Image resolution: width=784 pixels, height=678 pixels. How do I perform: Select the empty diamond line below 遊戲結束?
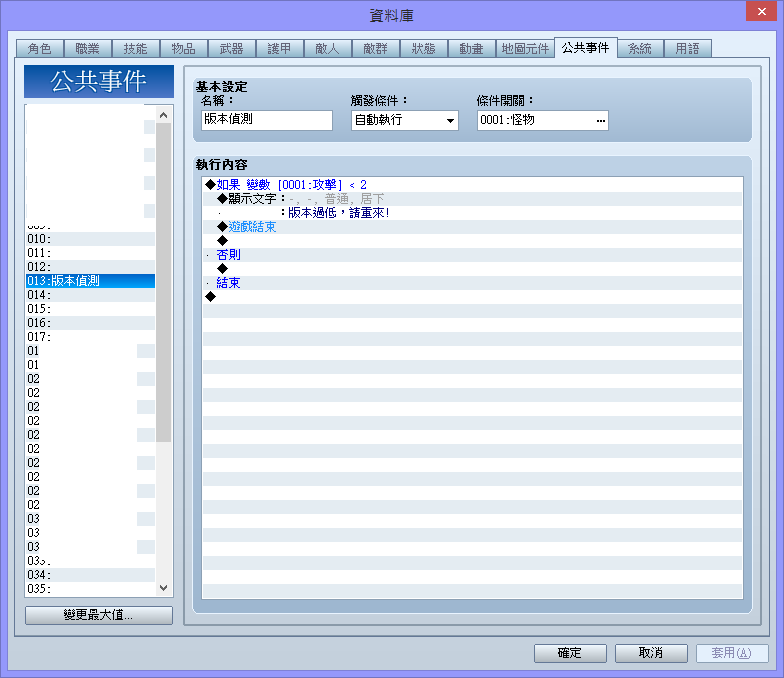click(x=472, y=240)
